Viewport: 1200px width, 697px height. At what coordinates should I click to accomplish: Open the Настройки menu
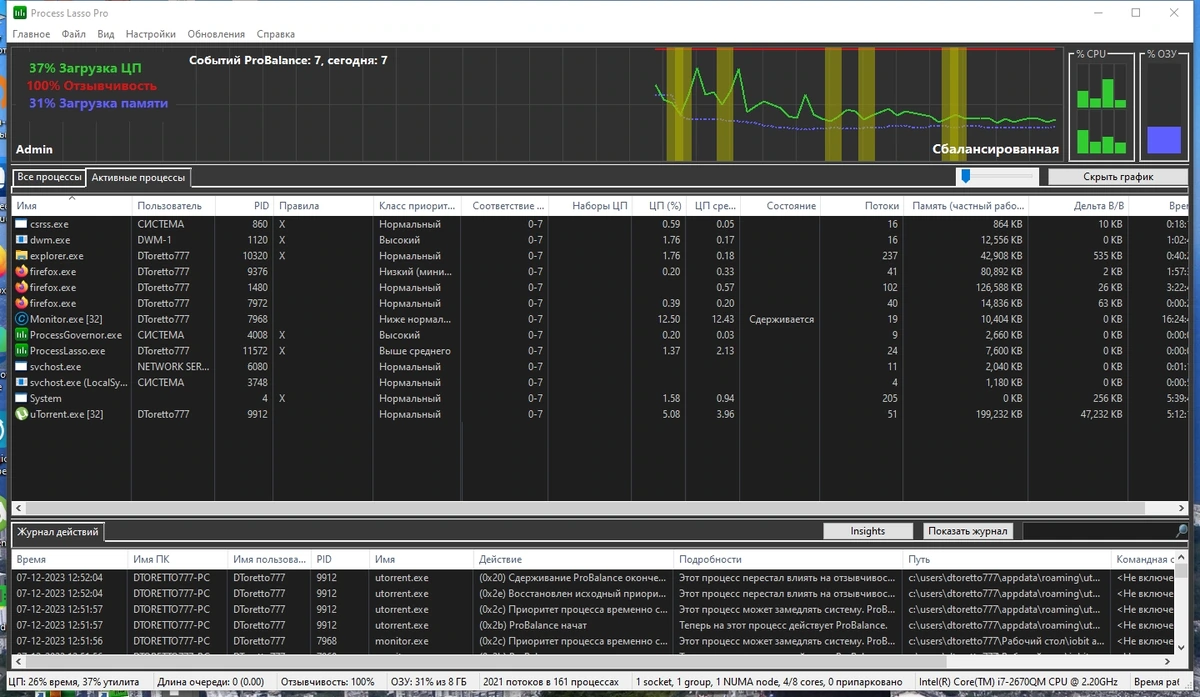point(151,34)
